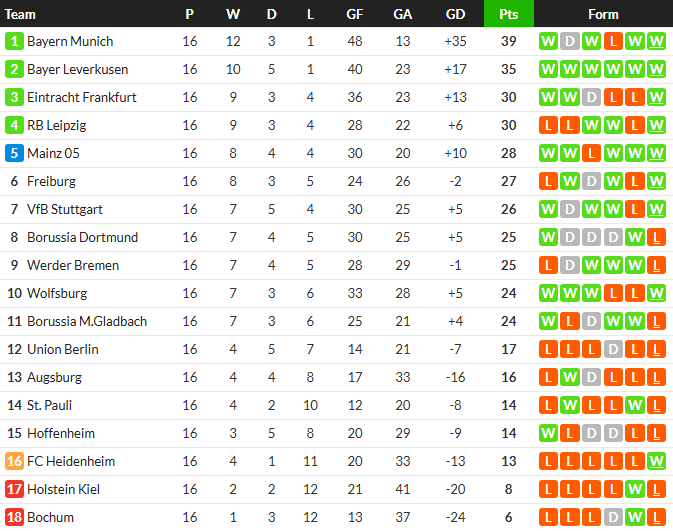Open the St. Pauli team link

[x=50, y=405]
